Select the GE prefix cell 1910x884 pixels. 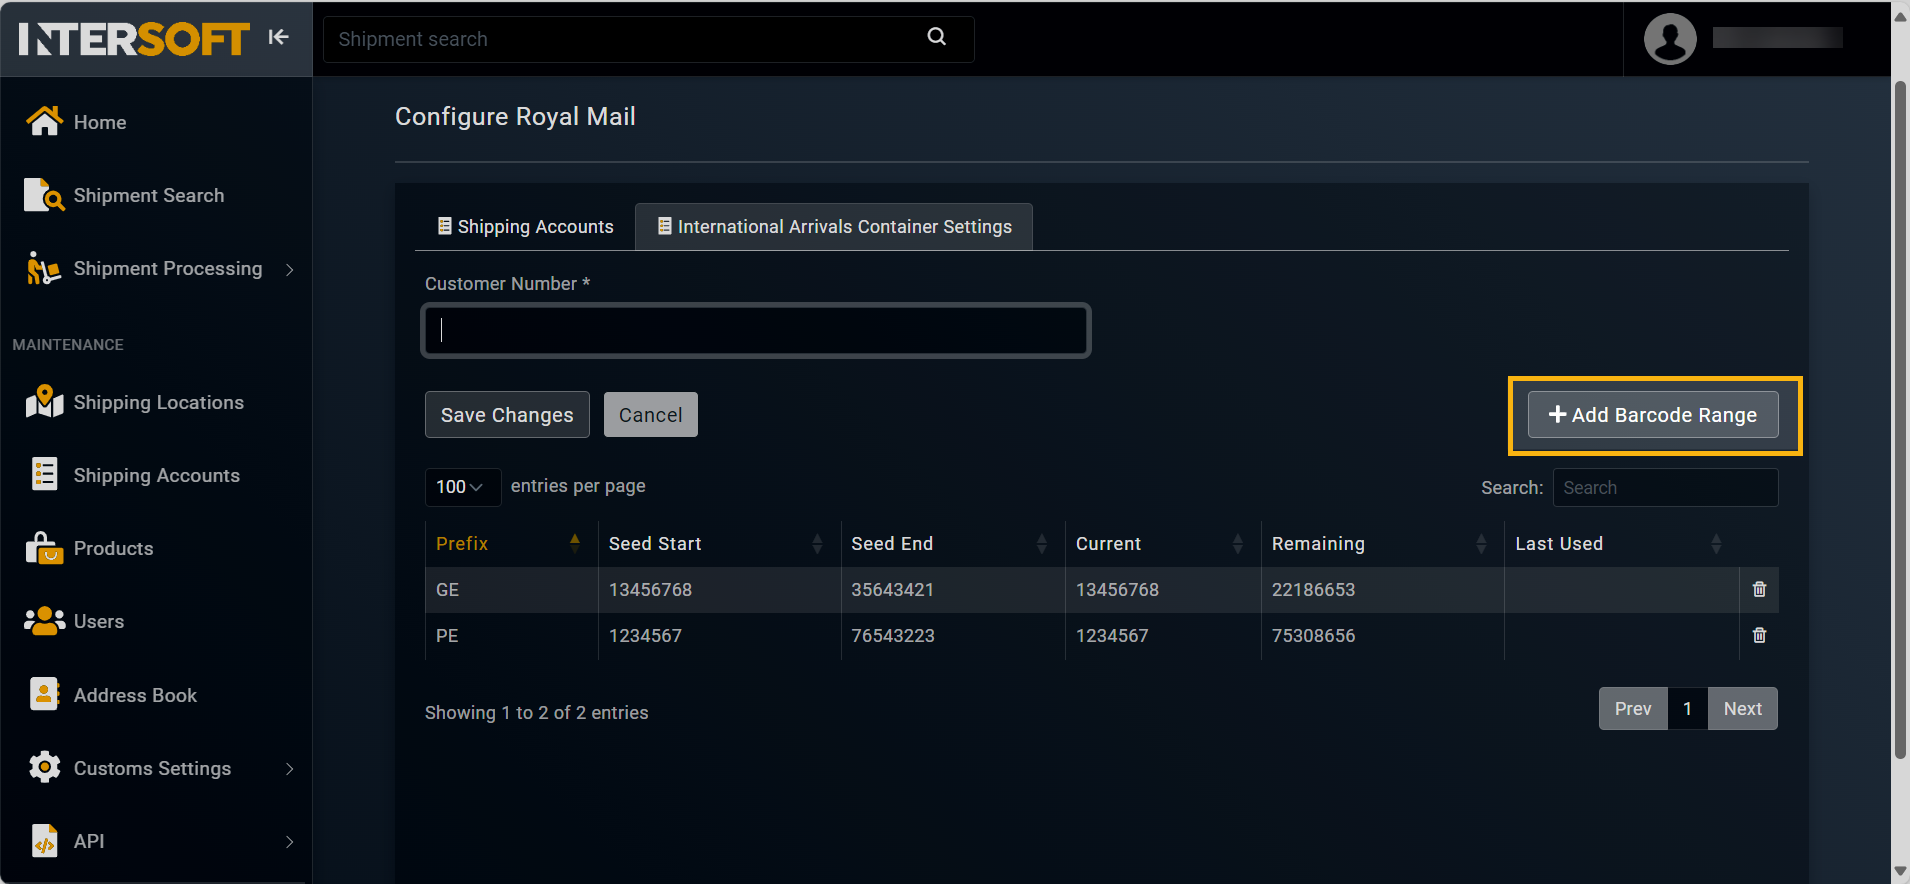coord(511,590)
